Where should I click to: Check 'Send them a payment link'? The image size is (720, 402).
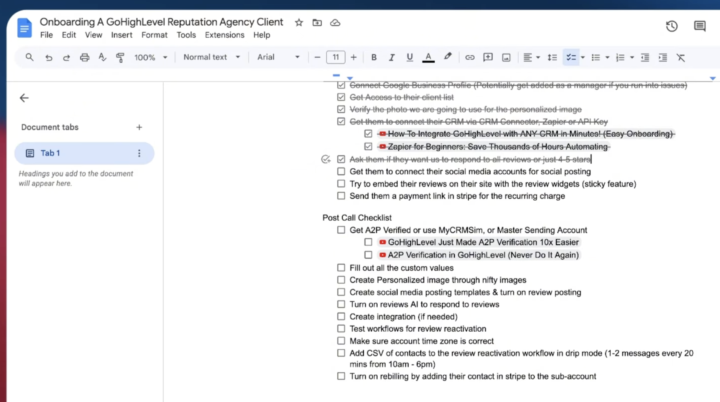pos(341,196)
